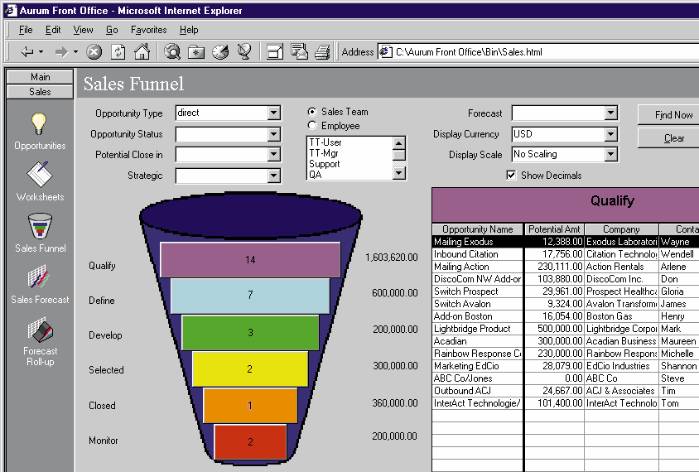Click the Channels satellite dish icon
Viewport: 699px width, 472px height.
(x=244, y=52)
